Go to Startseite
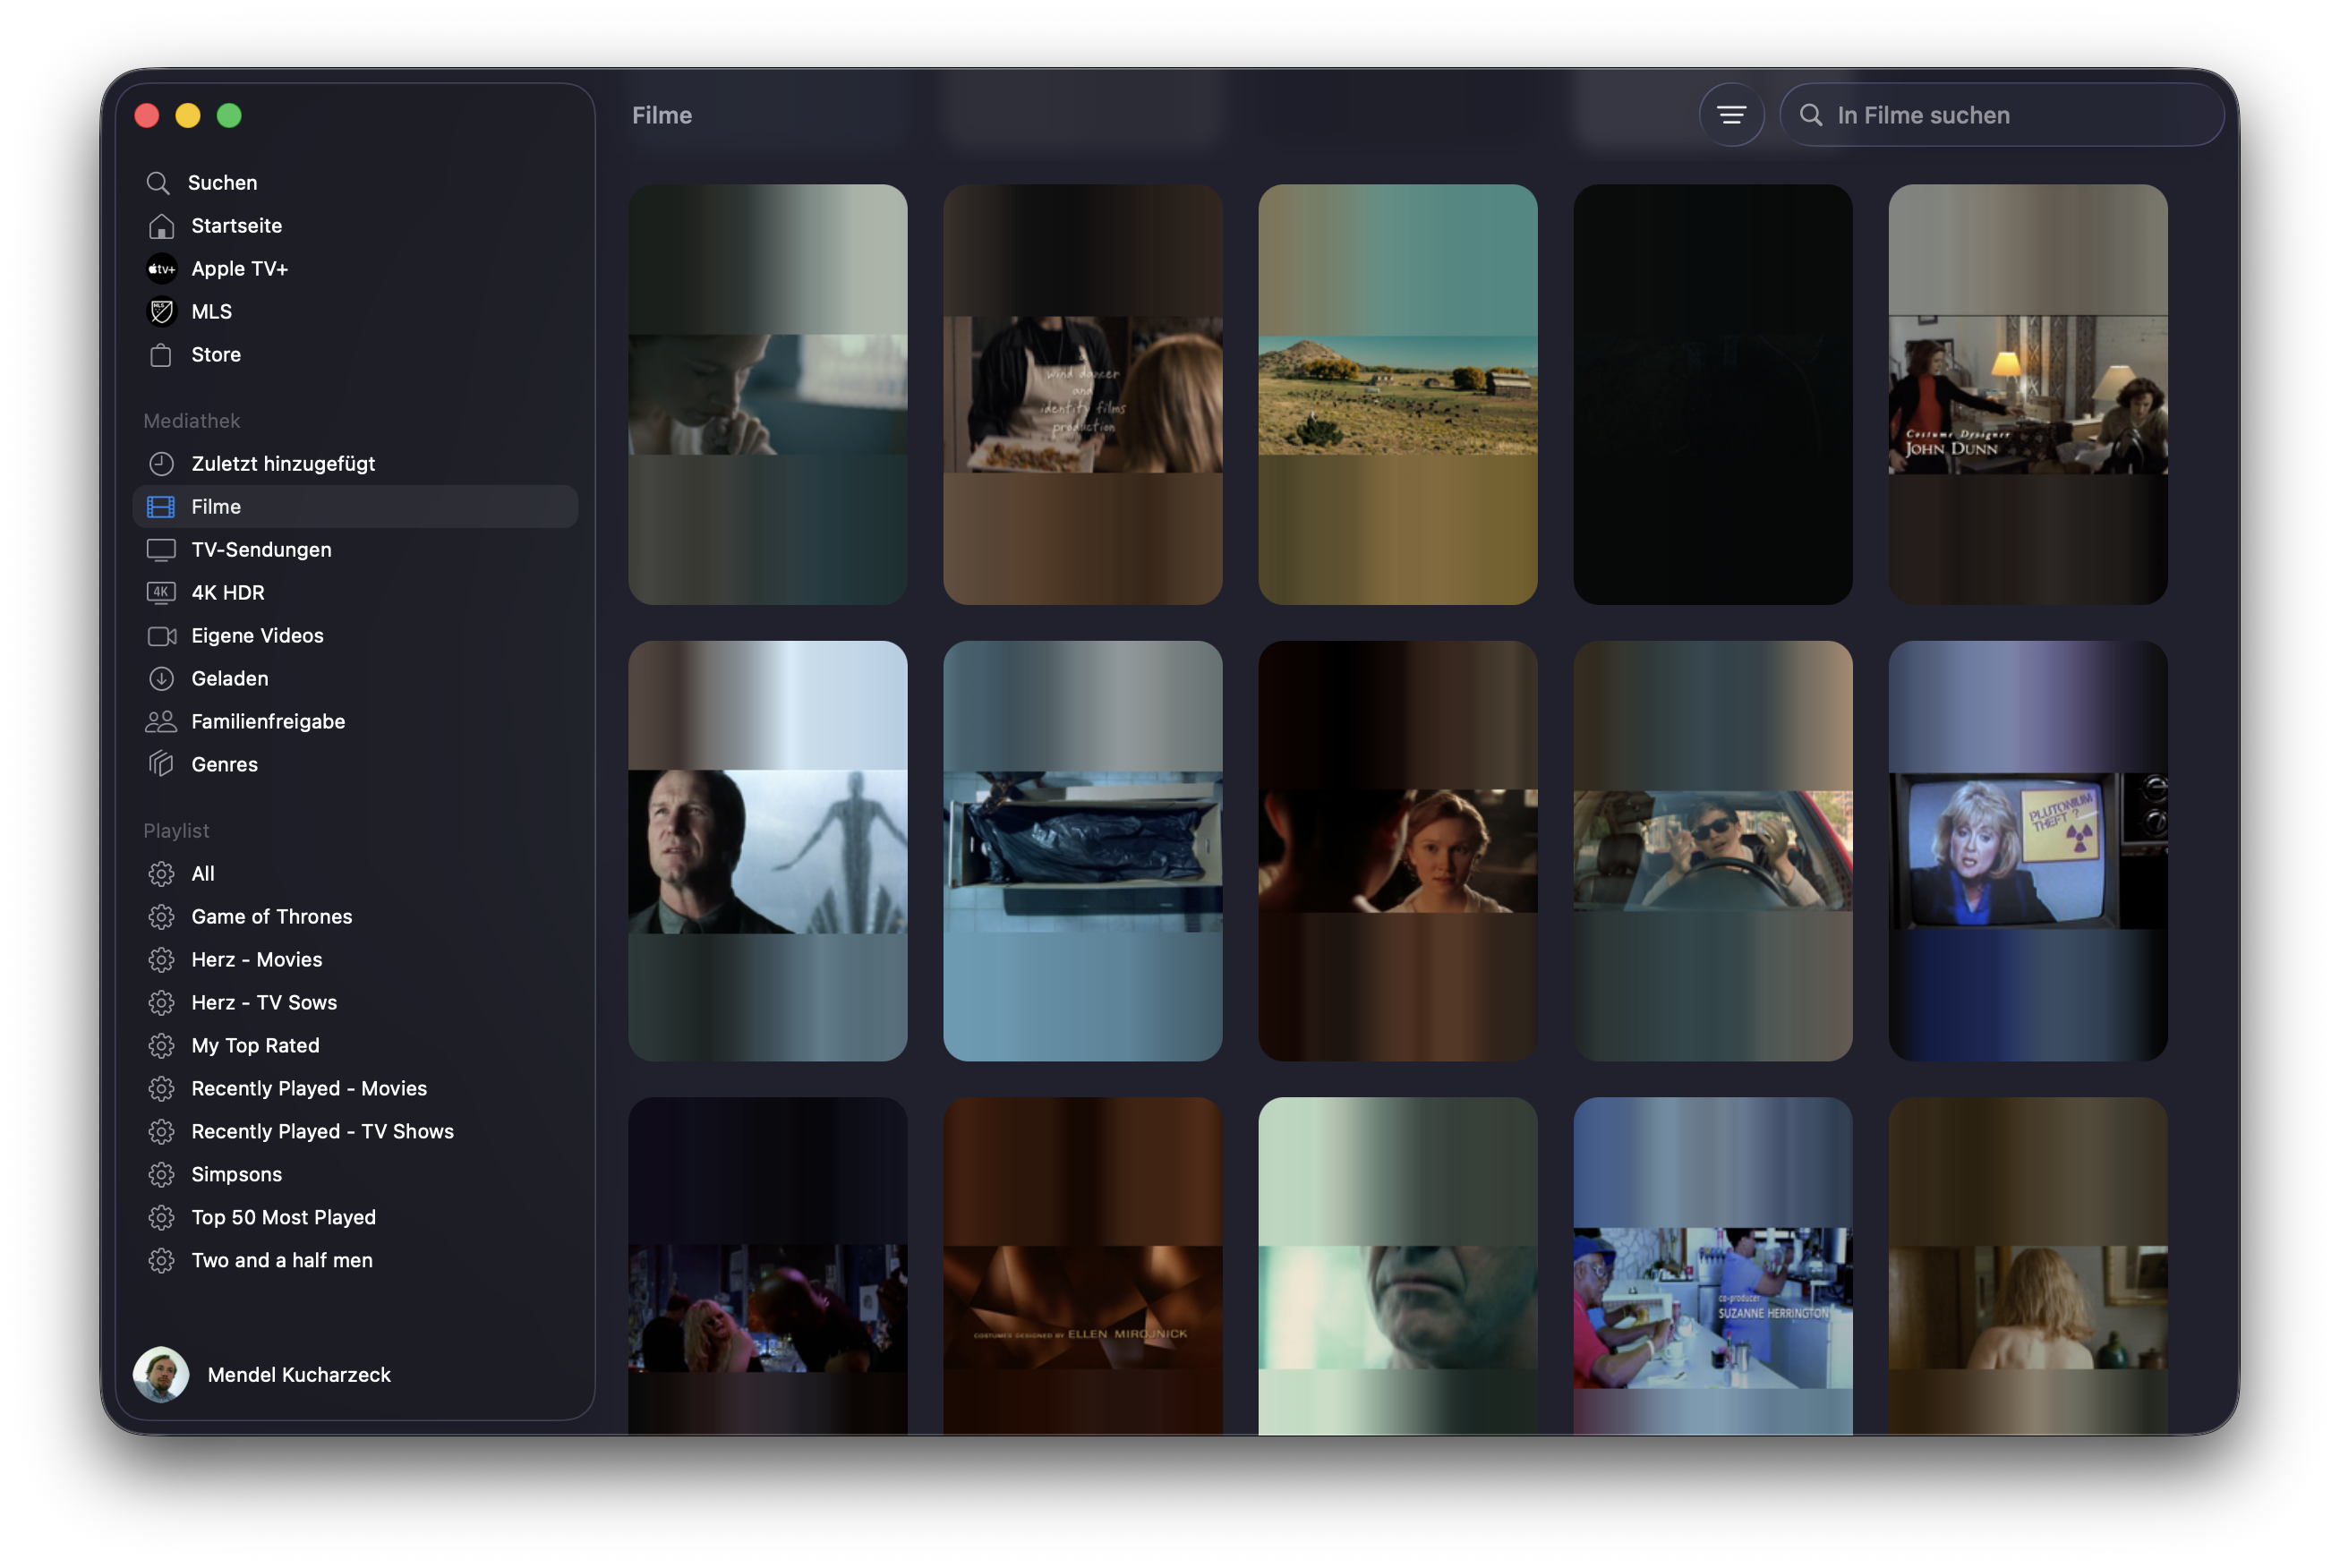Image resolution: width=2340 pixels, height=1568 pixels. pos(355,226)
